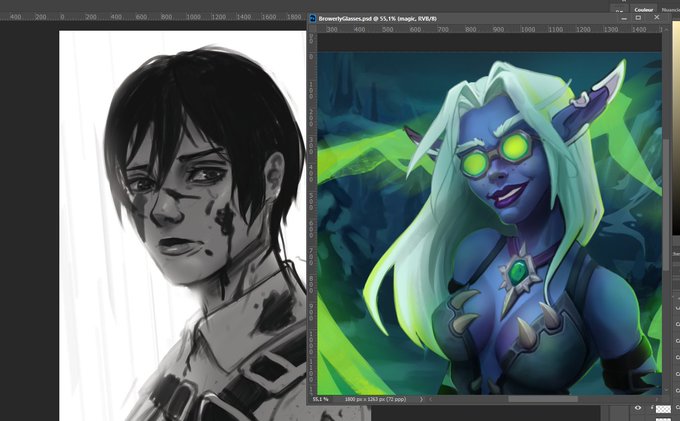This screenshot has height=421, width=680.
Task: Close the BrowerlyGlasses.psd document window
Action: [657, 18]
